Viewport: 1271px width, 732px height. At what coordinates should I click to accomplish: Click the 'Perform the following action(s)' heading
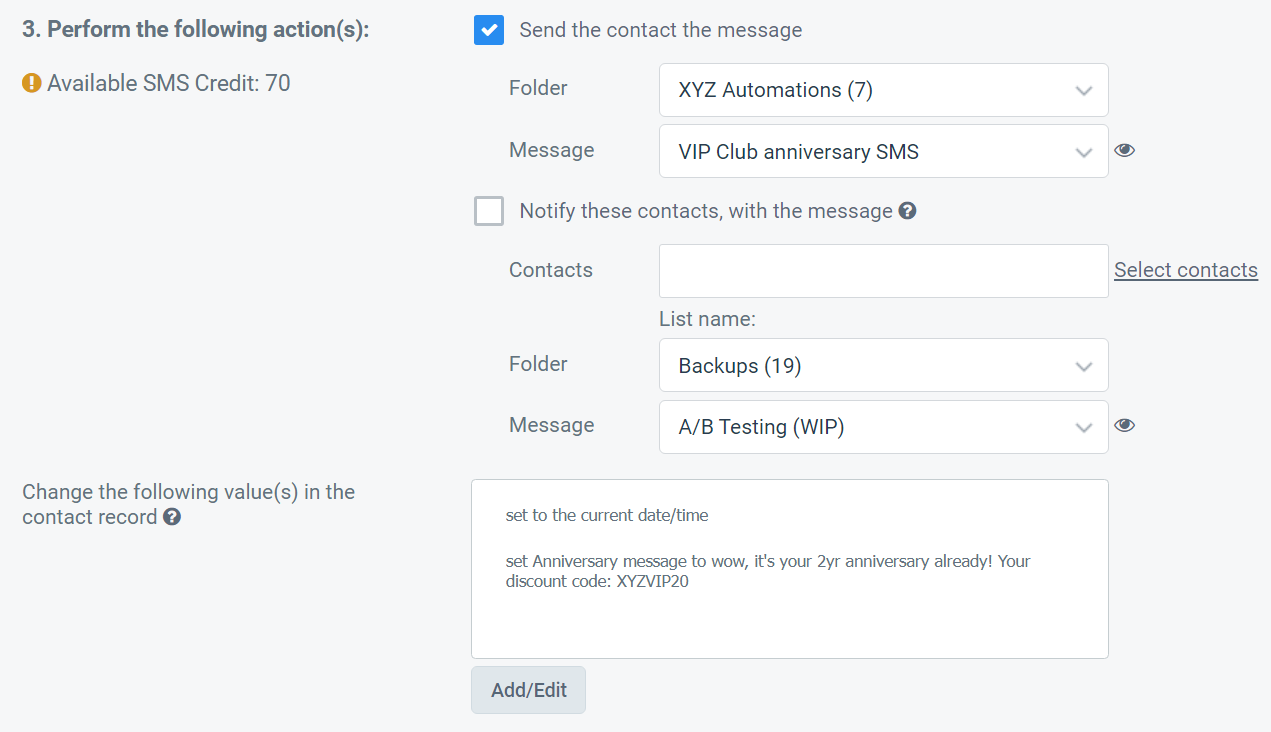(196, 29)
